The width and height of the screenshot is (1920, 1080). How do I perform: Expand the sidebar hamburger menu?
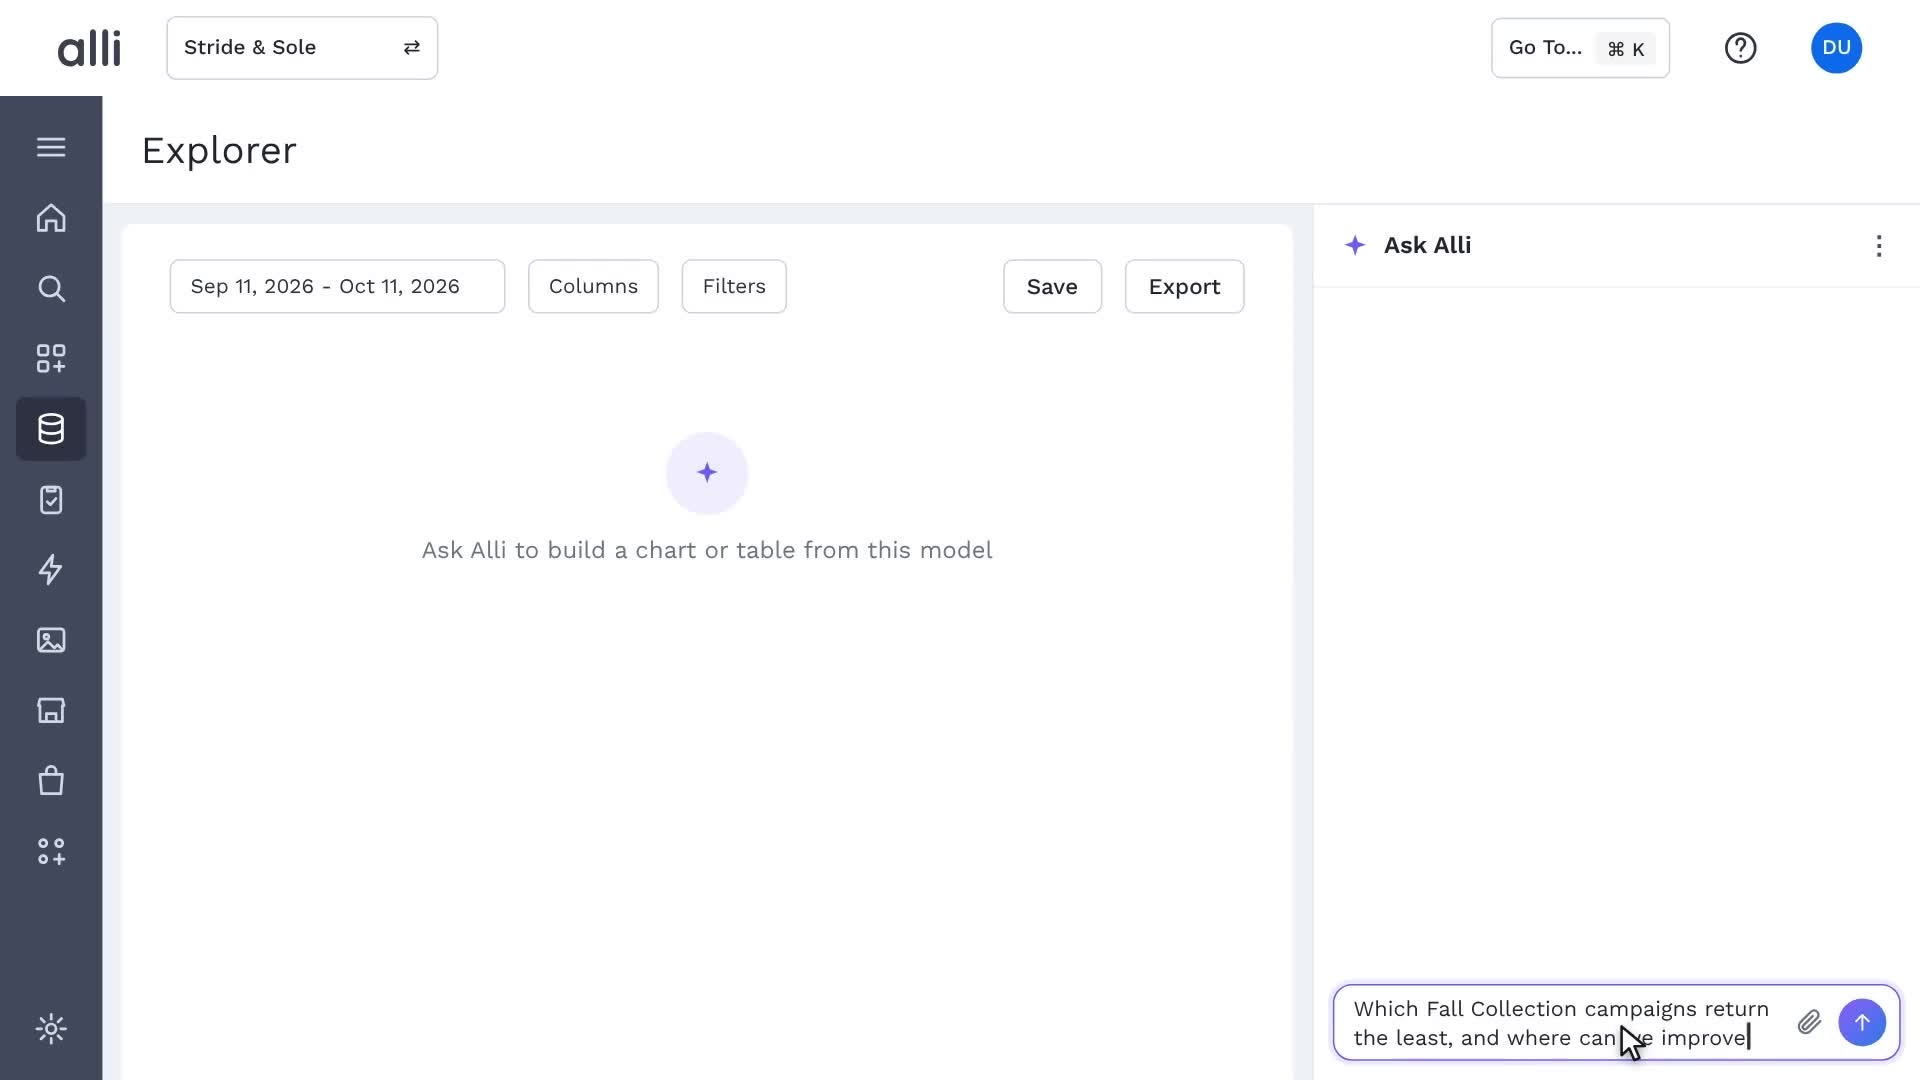click(51, 147)
